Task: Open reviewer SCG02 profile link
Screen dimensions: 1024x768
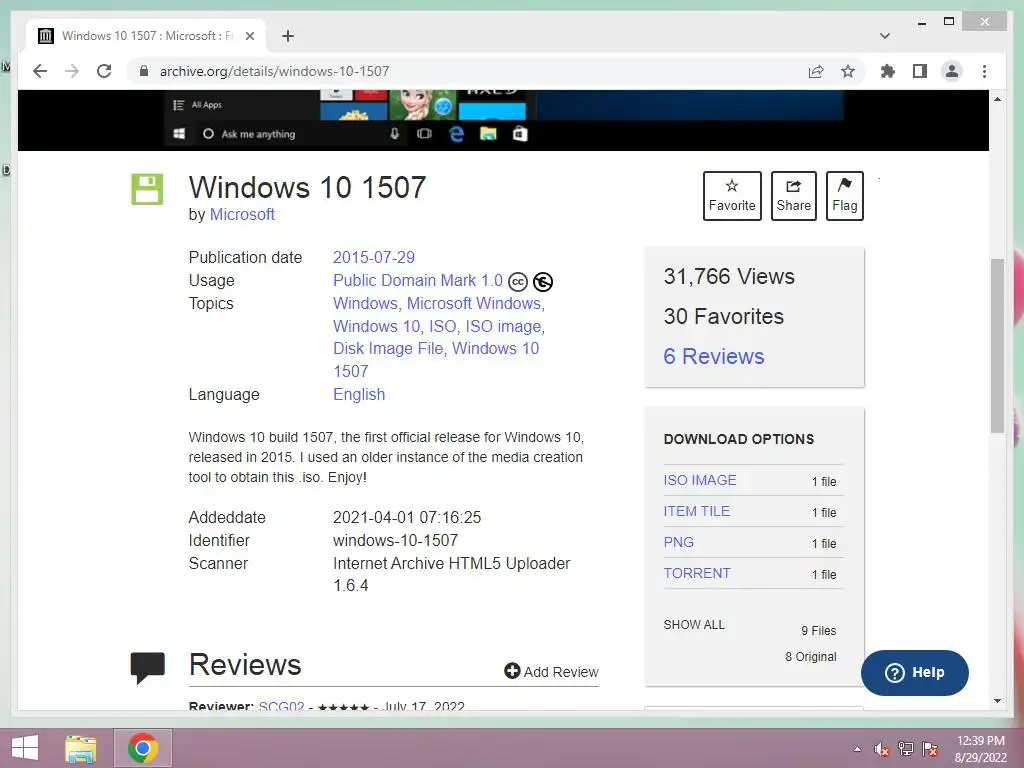Action: click(281, 706)
